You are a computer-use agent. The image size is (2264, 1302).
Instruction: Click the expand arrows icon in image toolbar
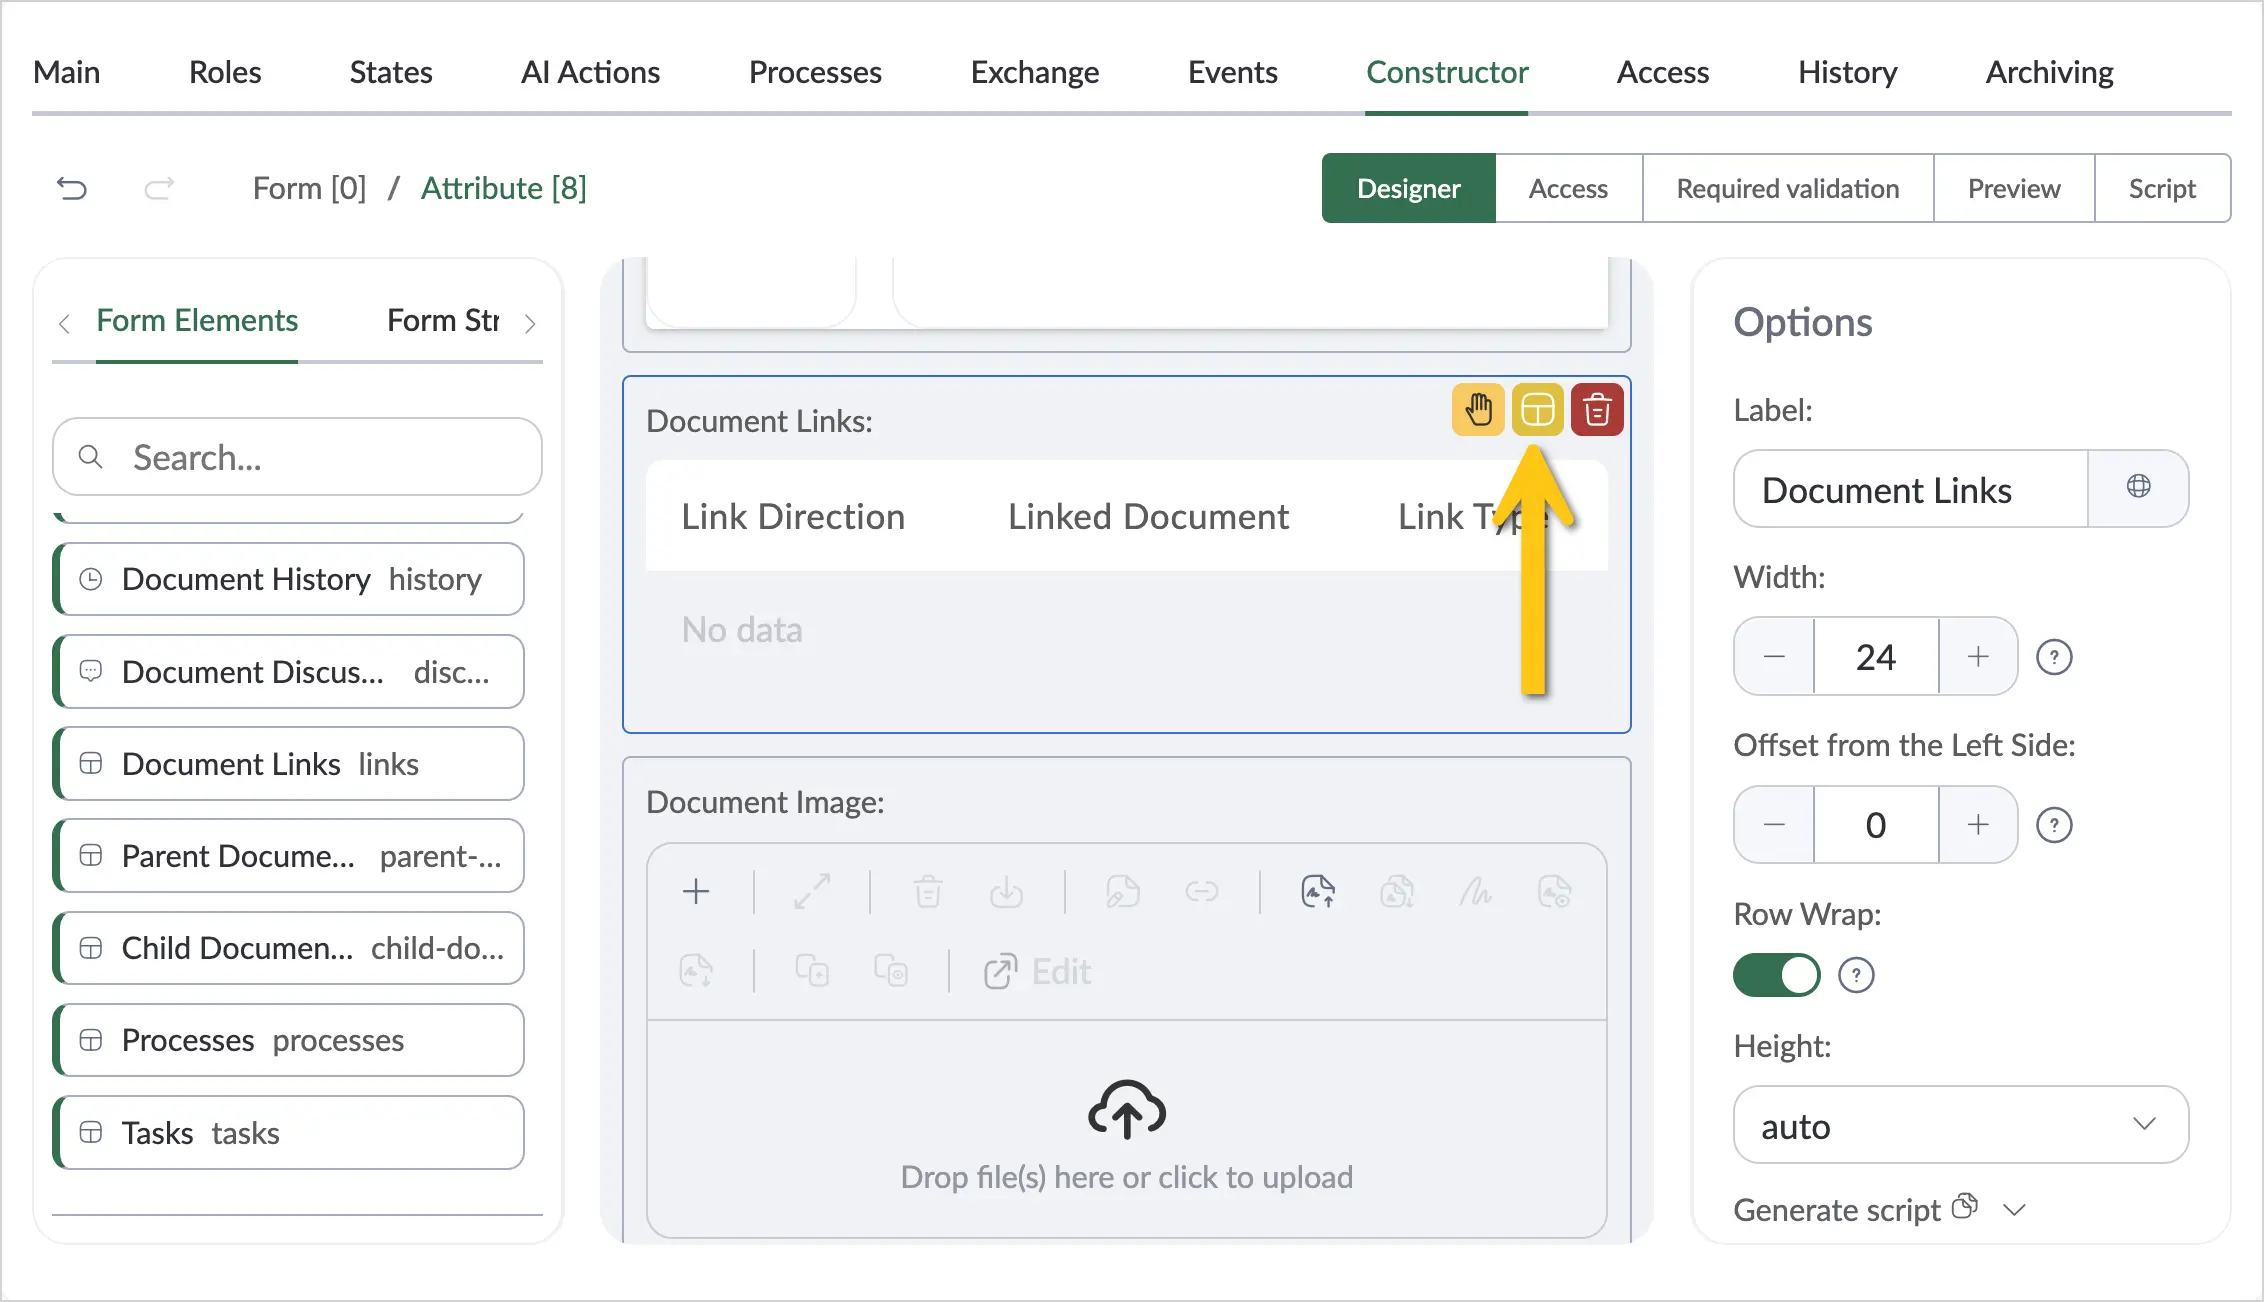coord(812,891)
